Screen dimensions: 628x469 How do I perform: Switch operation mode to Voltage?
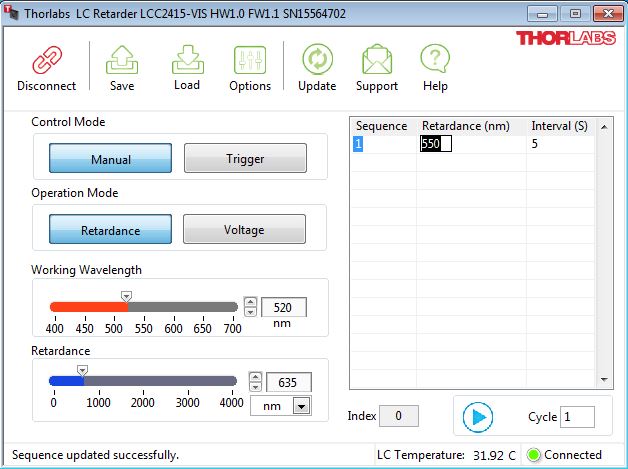coord(245,230)
